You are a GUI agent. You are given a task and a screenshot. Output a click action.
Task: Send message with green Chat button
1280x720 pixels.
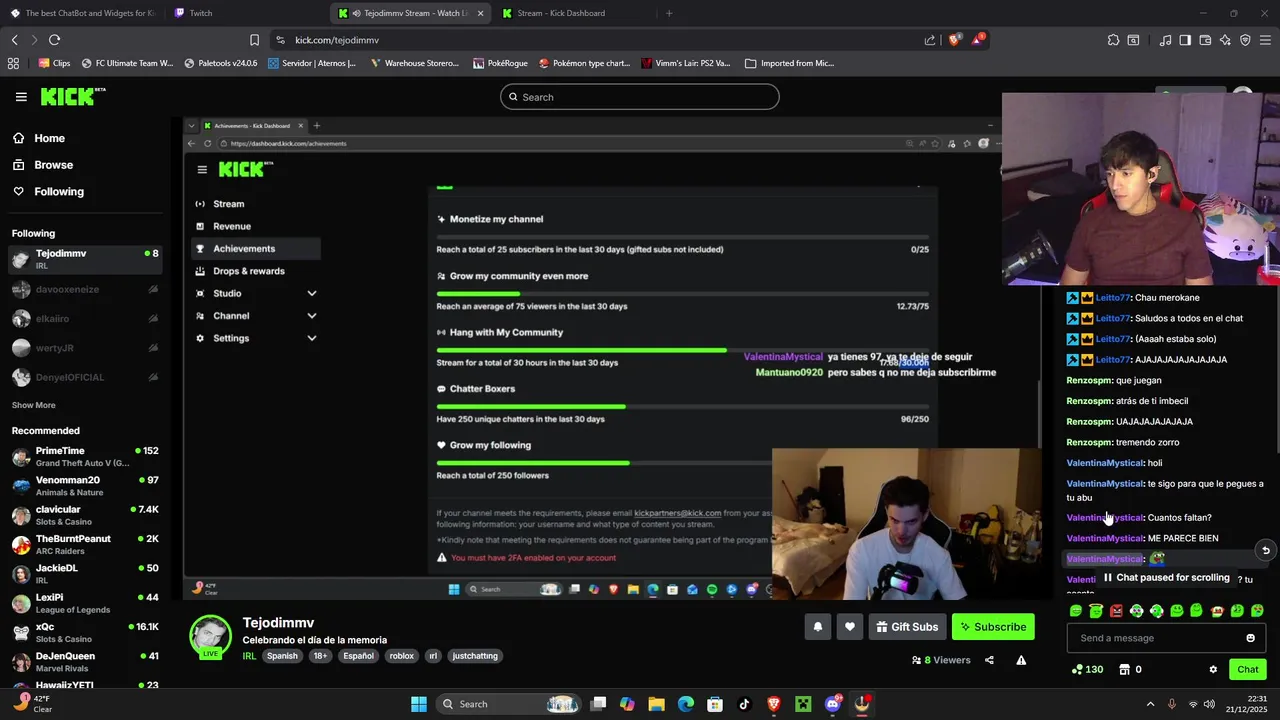coord(1248,669)
